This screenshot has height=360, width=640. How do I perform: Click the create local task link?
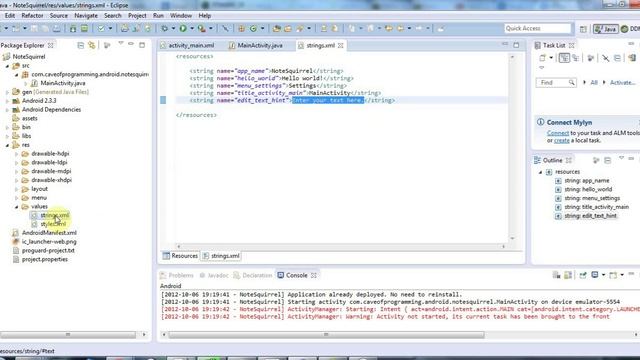click(x=562, y=140)
